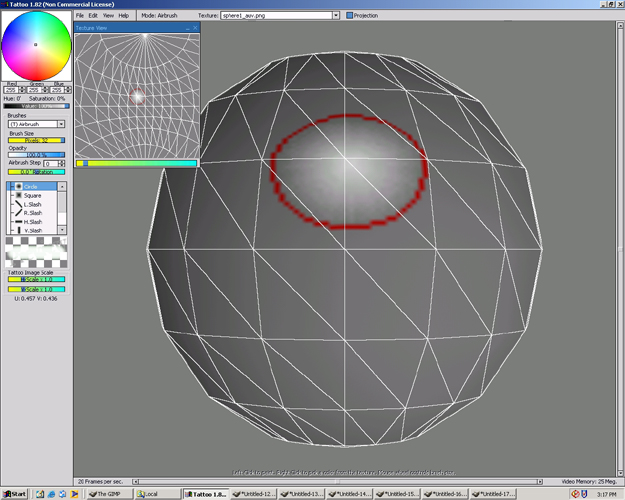625x500 pixels.
Task: Open the media player quick launch icon
Action: tap(74, 494)
